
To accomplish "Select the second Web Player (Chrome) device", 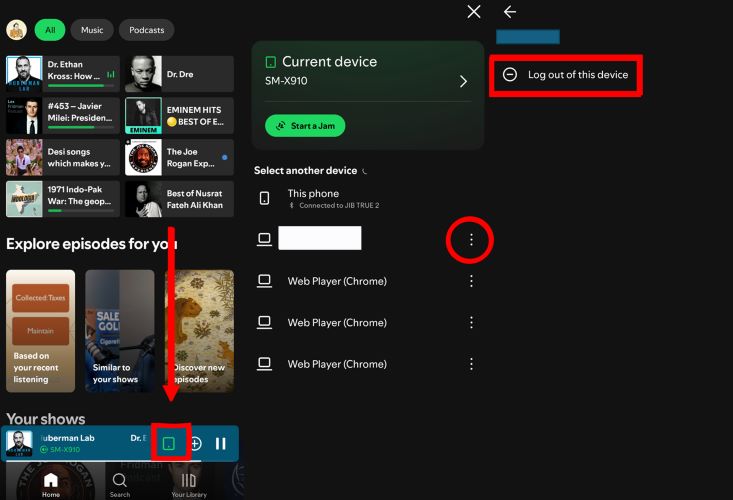I will pos(337,322).
